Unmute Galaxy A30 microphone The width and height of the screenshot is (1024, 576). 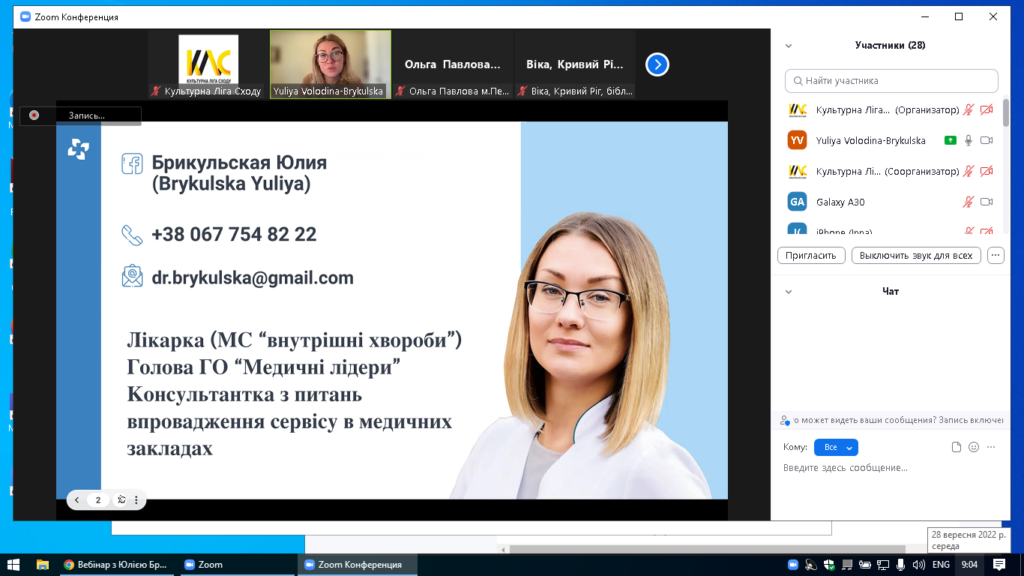pyautogui.click(x=968, y=202)
